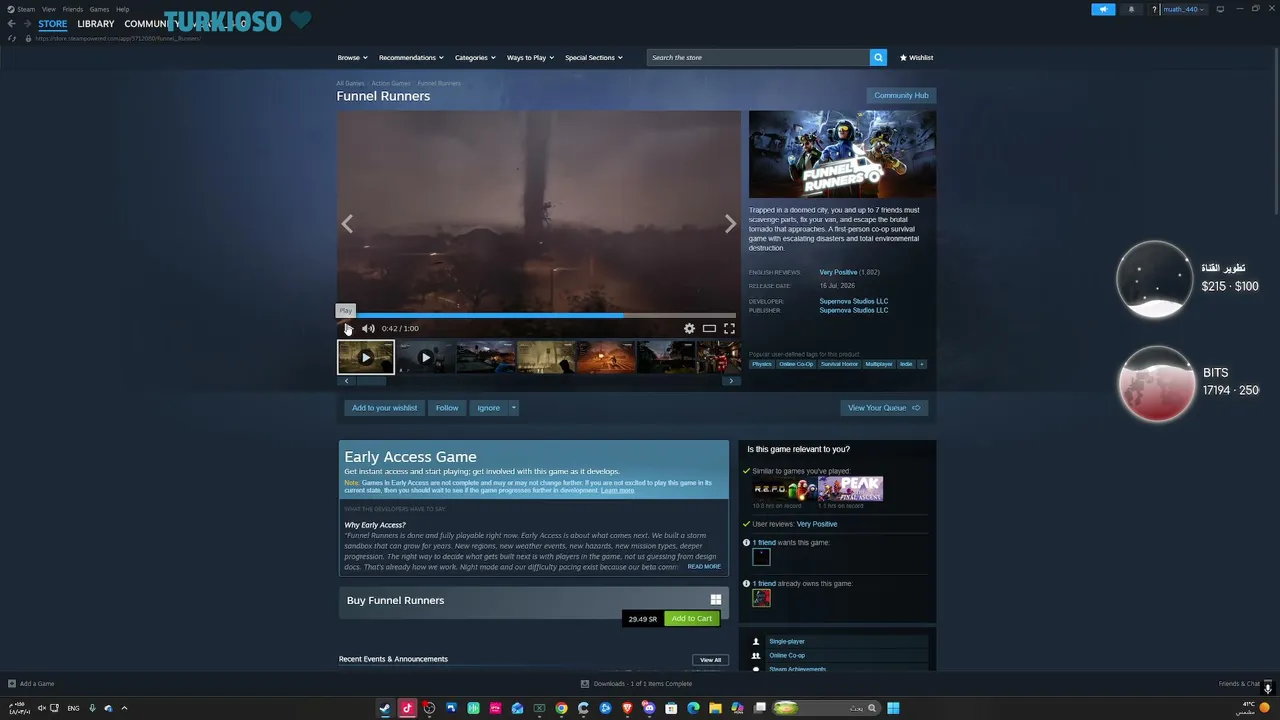The height and width of the screenshot is (720, 1280).
Task: Select the first trailer thumbnail
Action: point(366,357)
